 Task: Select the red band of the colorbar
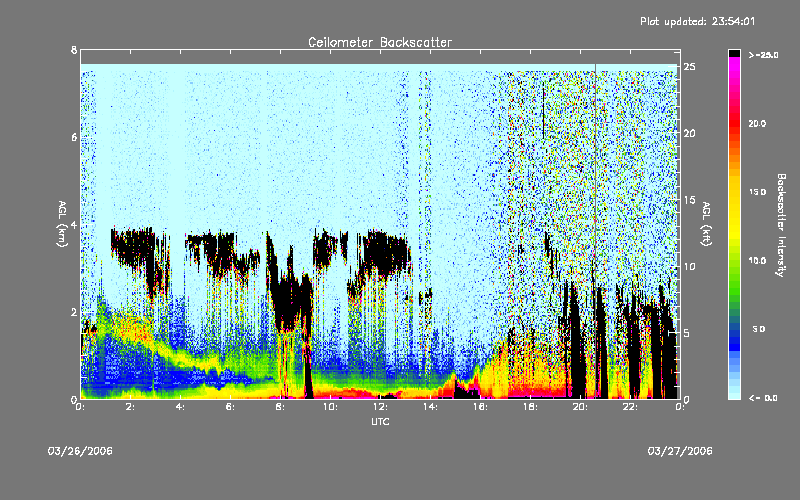734,125
